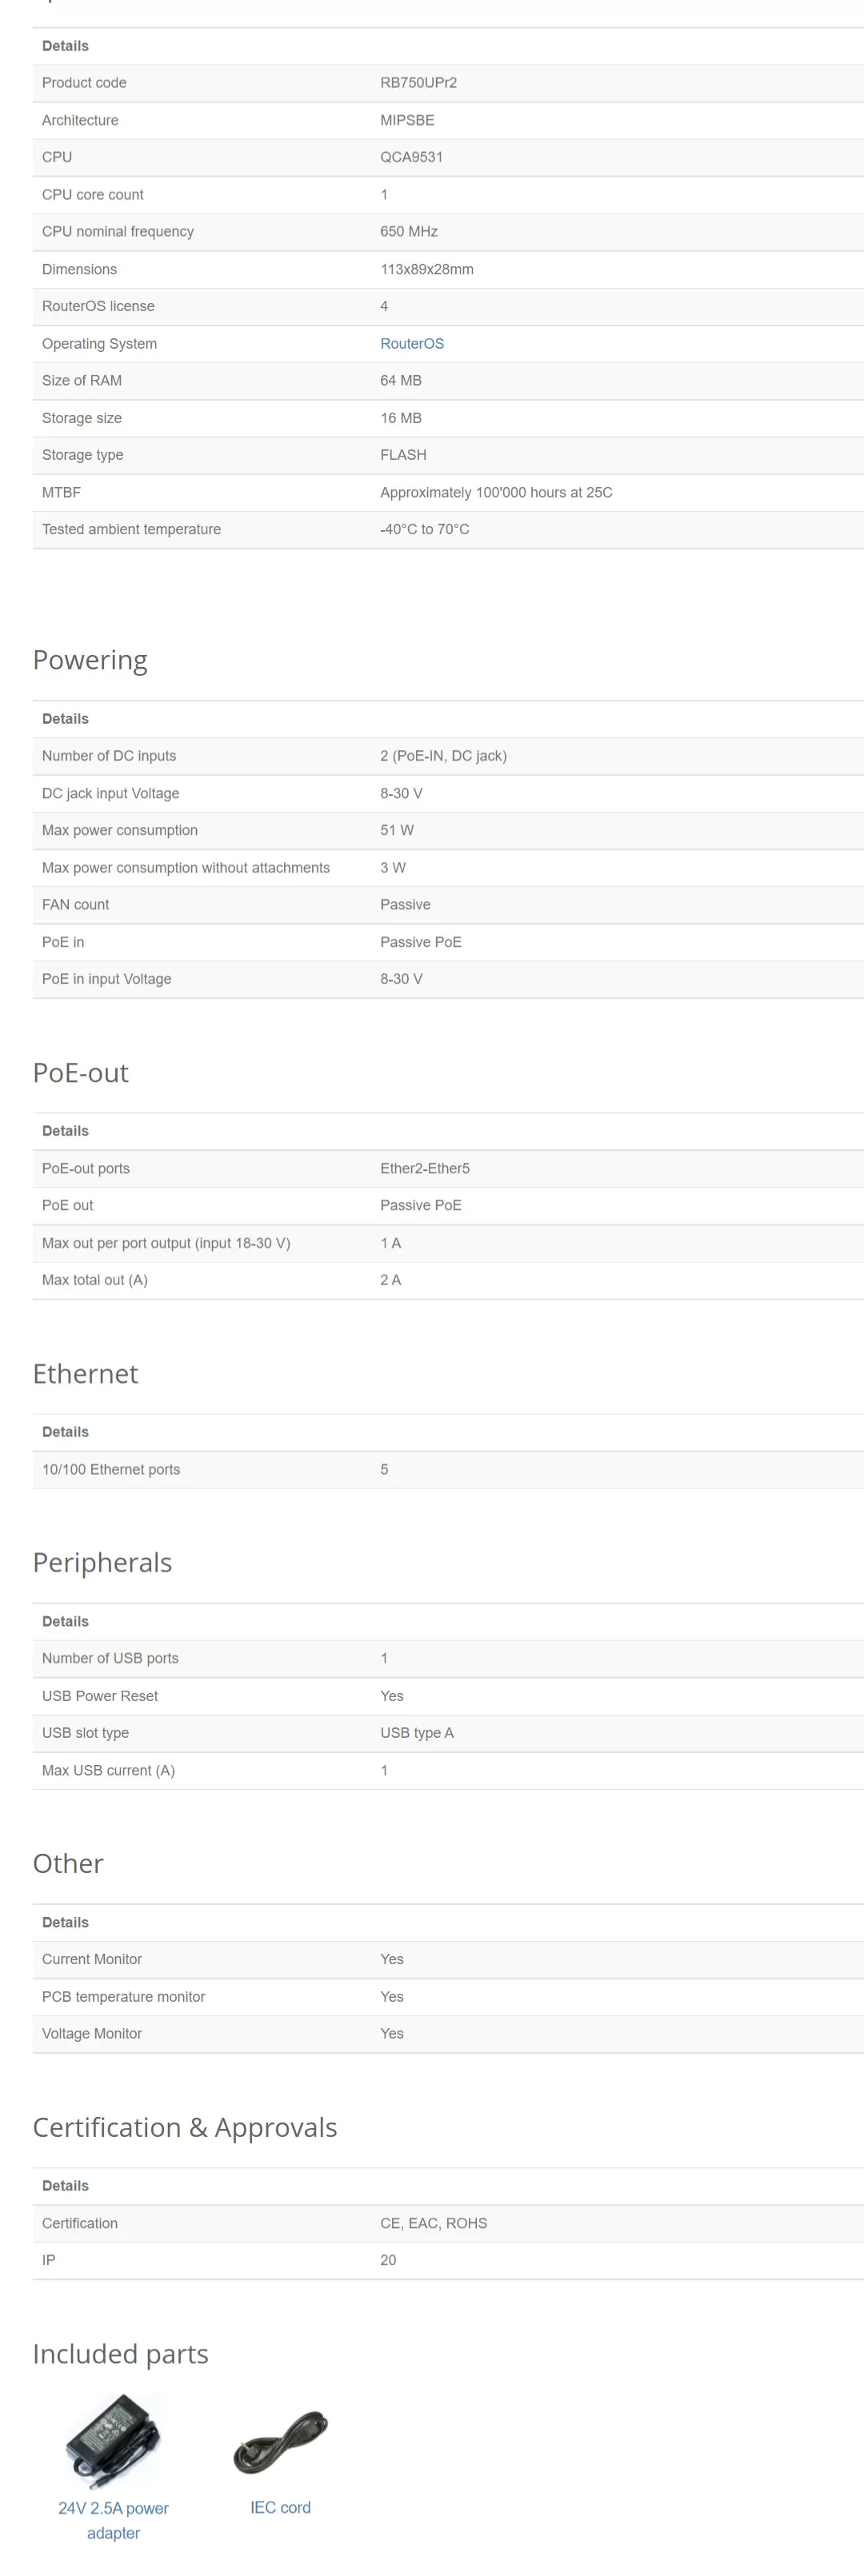Open the IEC cord link
The image size is (864, 2576).
pos(281,2507)
